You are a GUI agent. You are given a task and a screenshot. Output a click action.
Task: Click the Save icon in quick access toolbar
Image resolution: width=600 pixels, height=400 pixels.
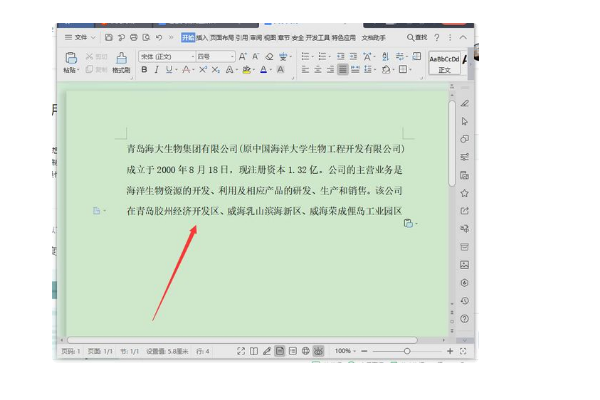pos(109,38)
